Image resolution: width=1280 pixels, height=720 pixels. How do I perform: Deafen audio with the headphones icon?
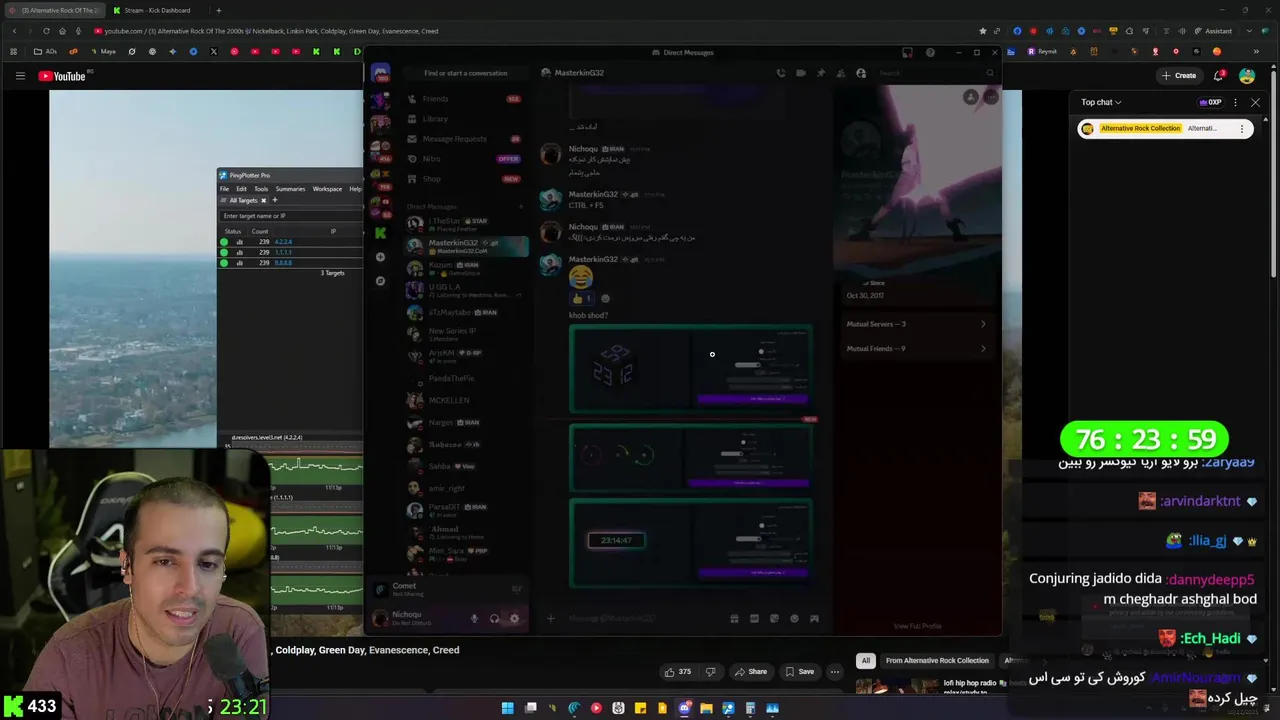point(494,618)
